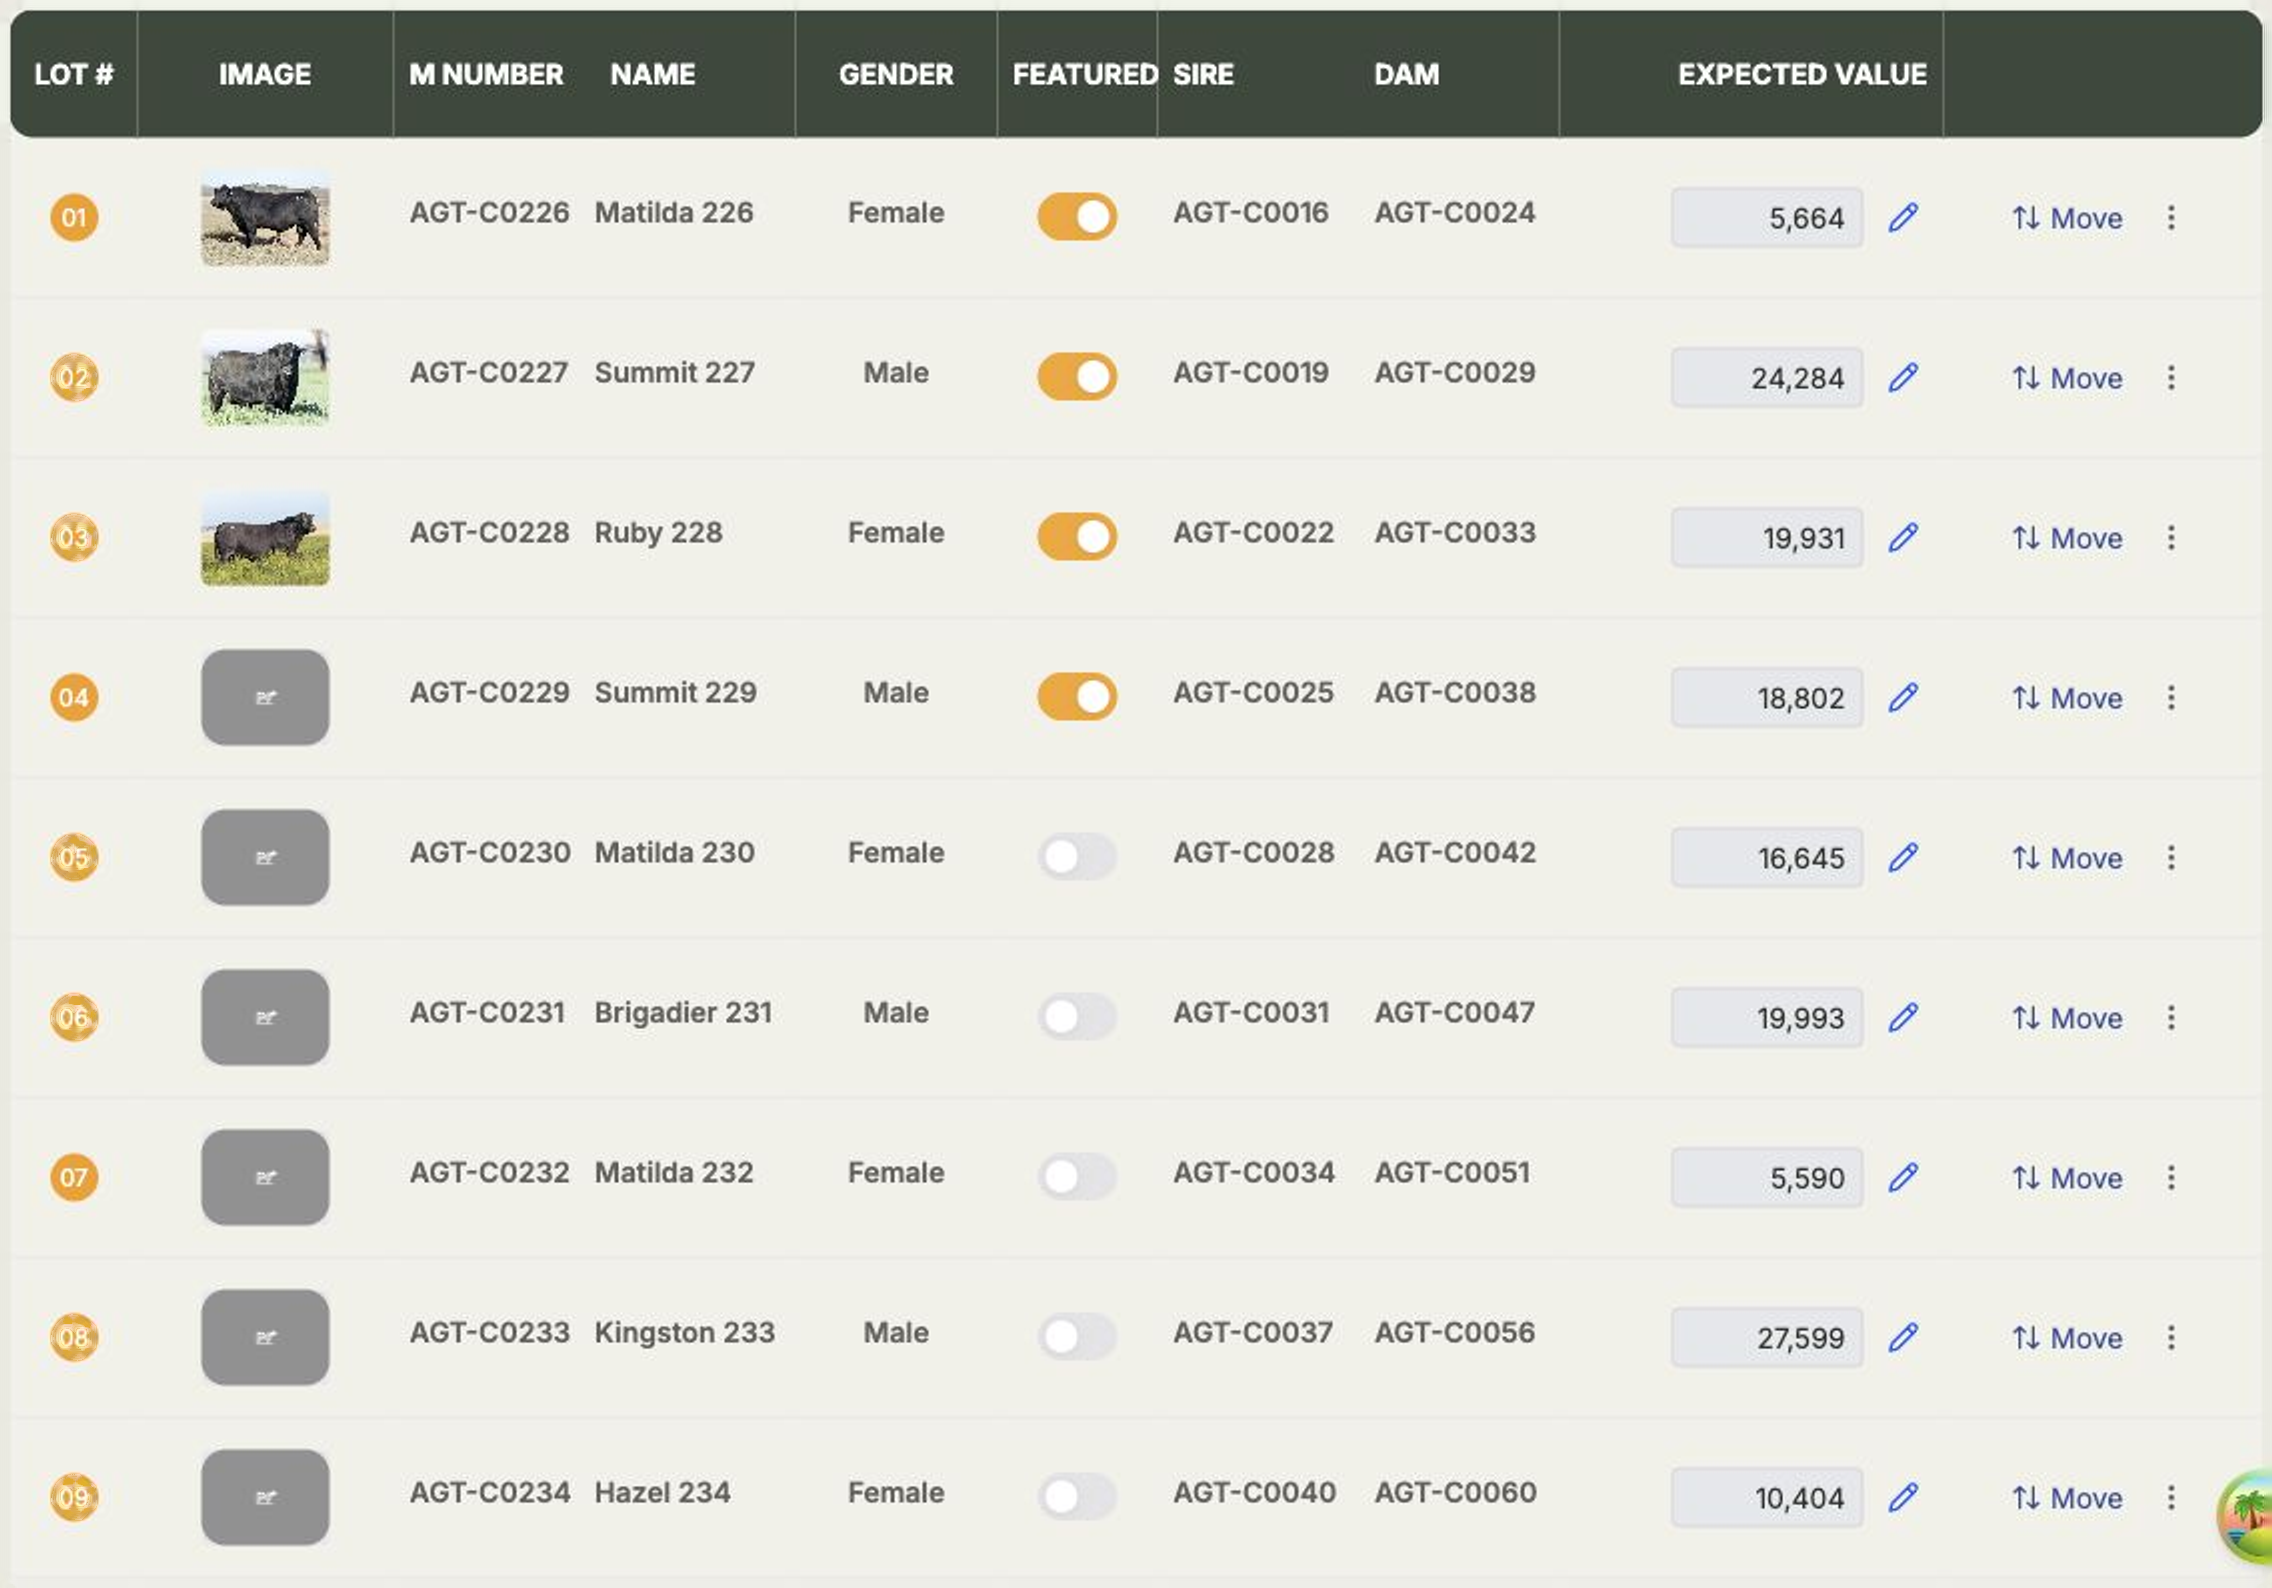
Task: Move lot Summit 229
Action: [2067, 697]
